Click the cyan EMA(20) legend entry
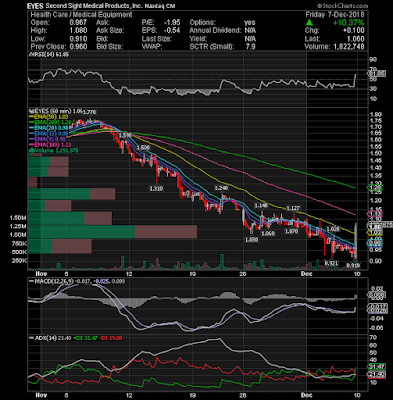Screen dimensions: 393x400 [x=50, y=128]
